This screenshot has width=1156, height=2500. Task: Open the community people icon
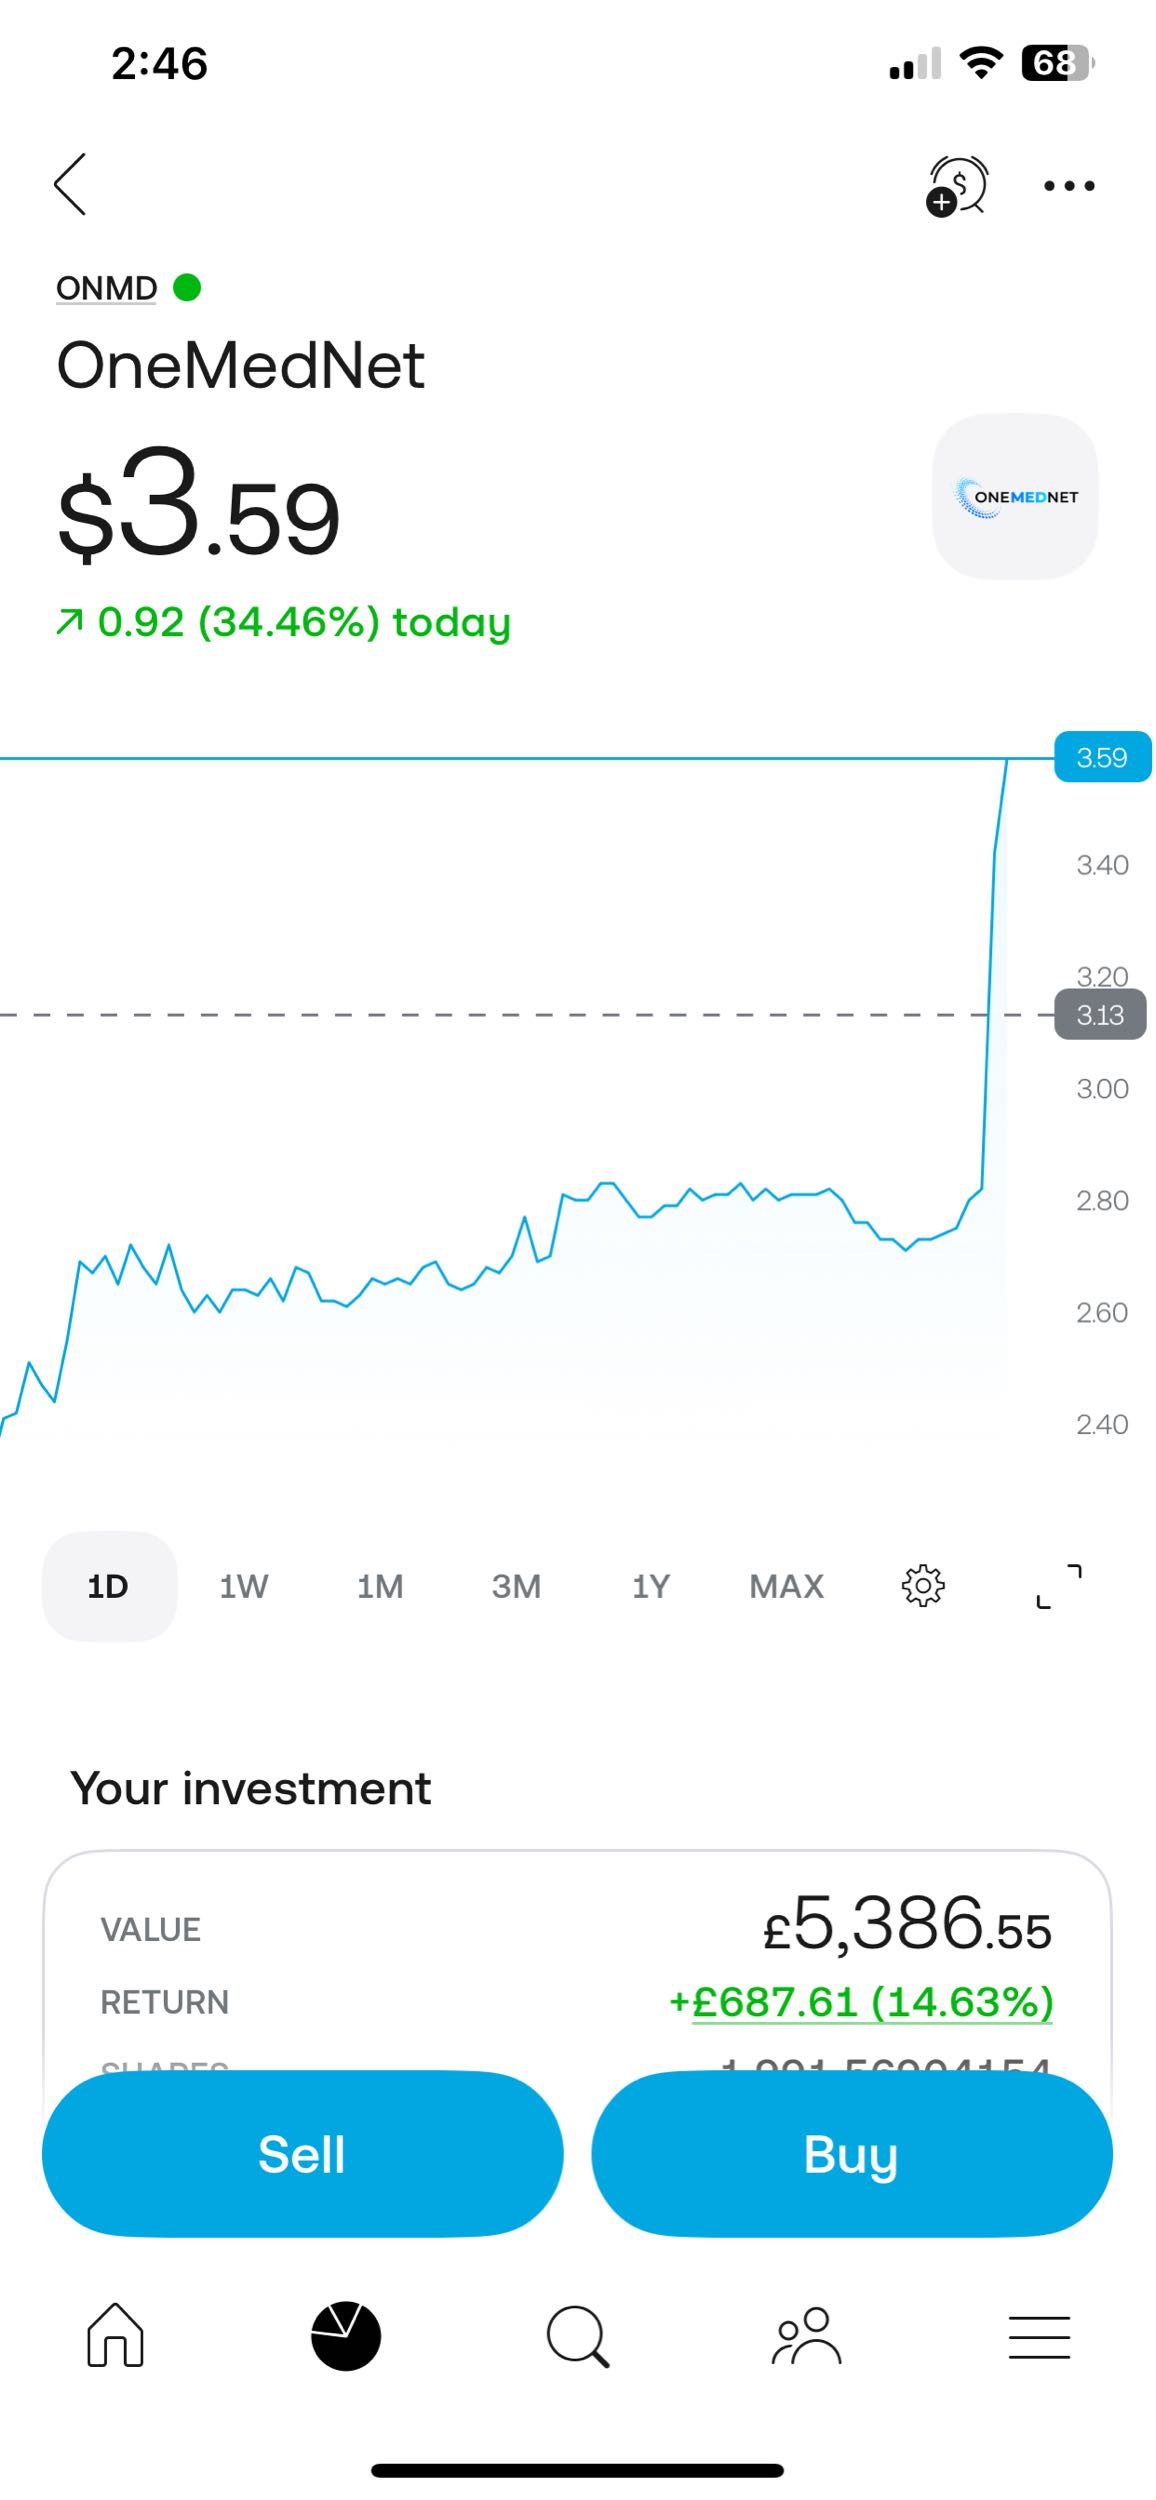coord(807,2336)
